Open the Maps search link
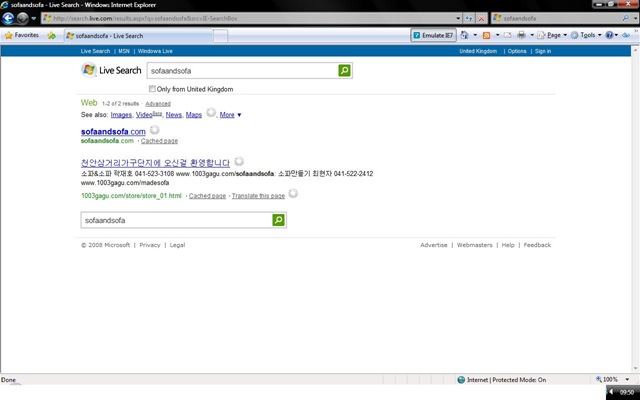The image size is (640, 400). pyautogui.click(x=194, y=115)
